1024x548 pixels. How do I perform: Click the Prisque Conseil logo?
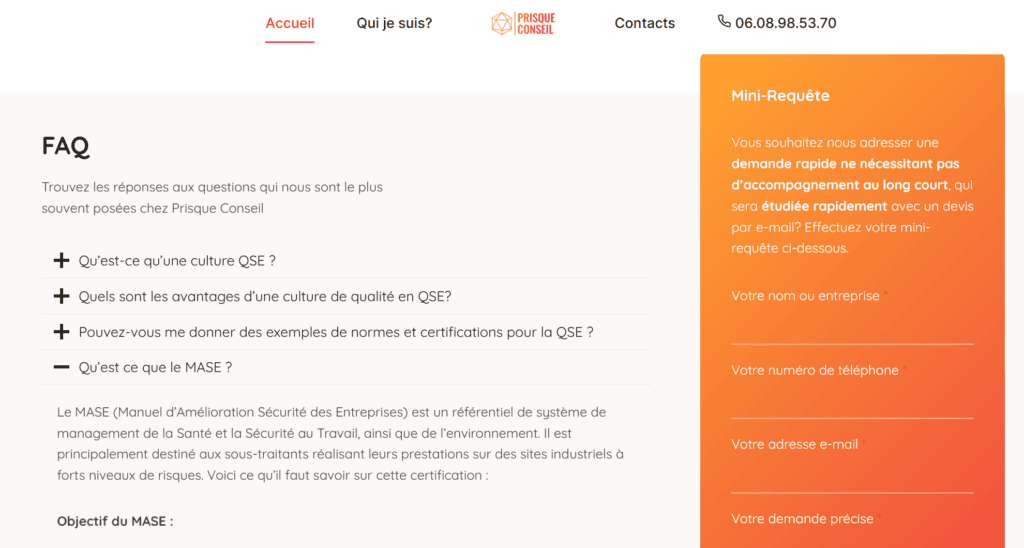tap(523, 23)
